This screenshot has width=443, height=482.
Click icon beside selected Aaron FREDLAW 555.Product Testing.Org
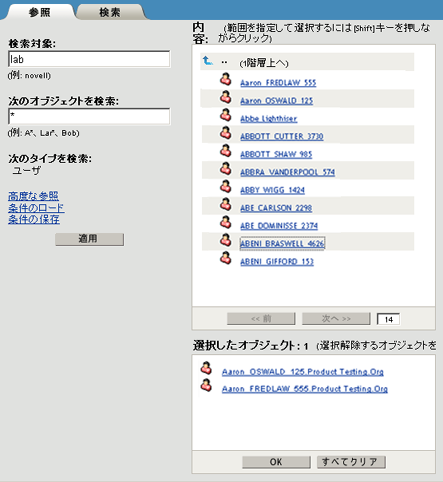pyautogui.click(x=206, y=385)
